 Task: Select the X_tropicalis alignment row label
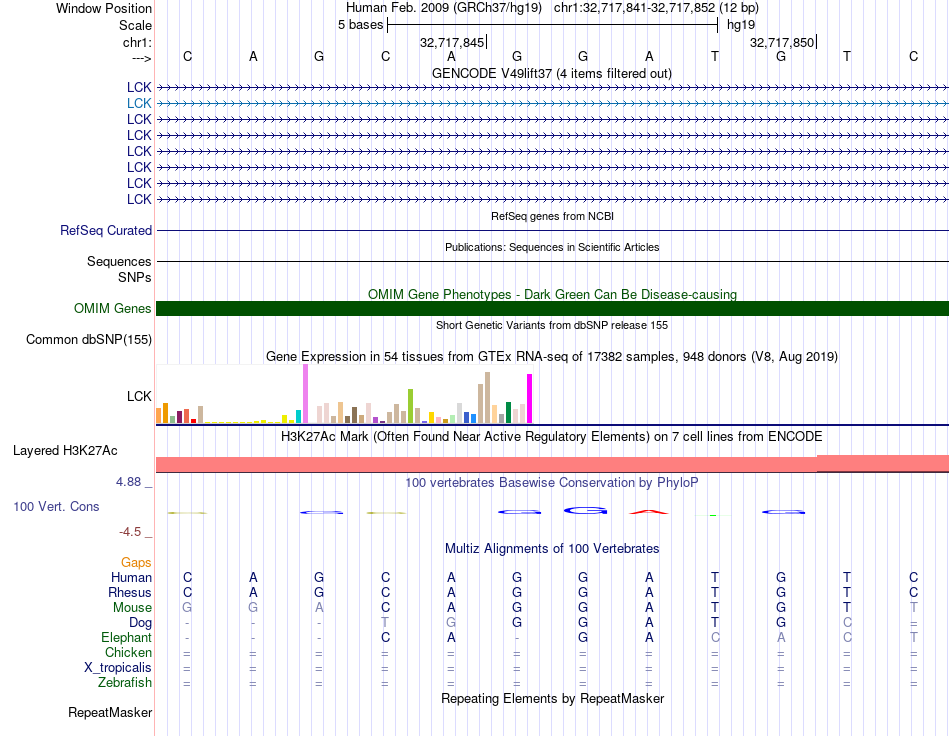tap(118, 668)
